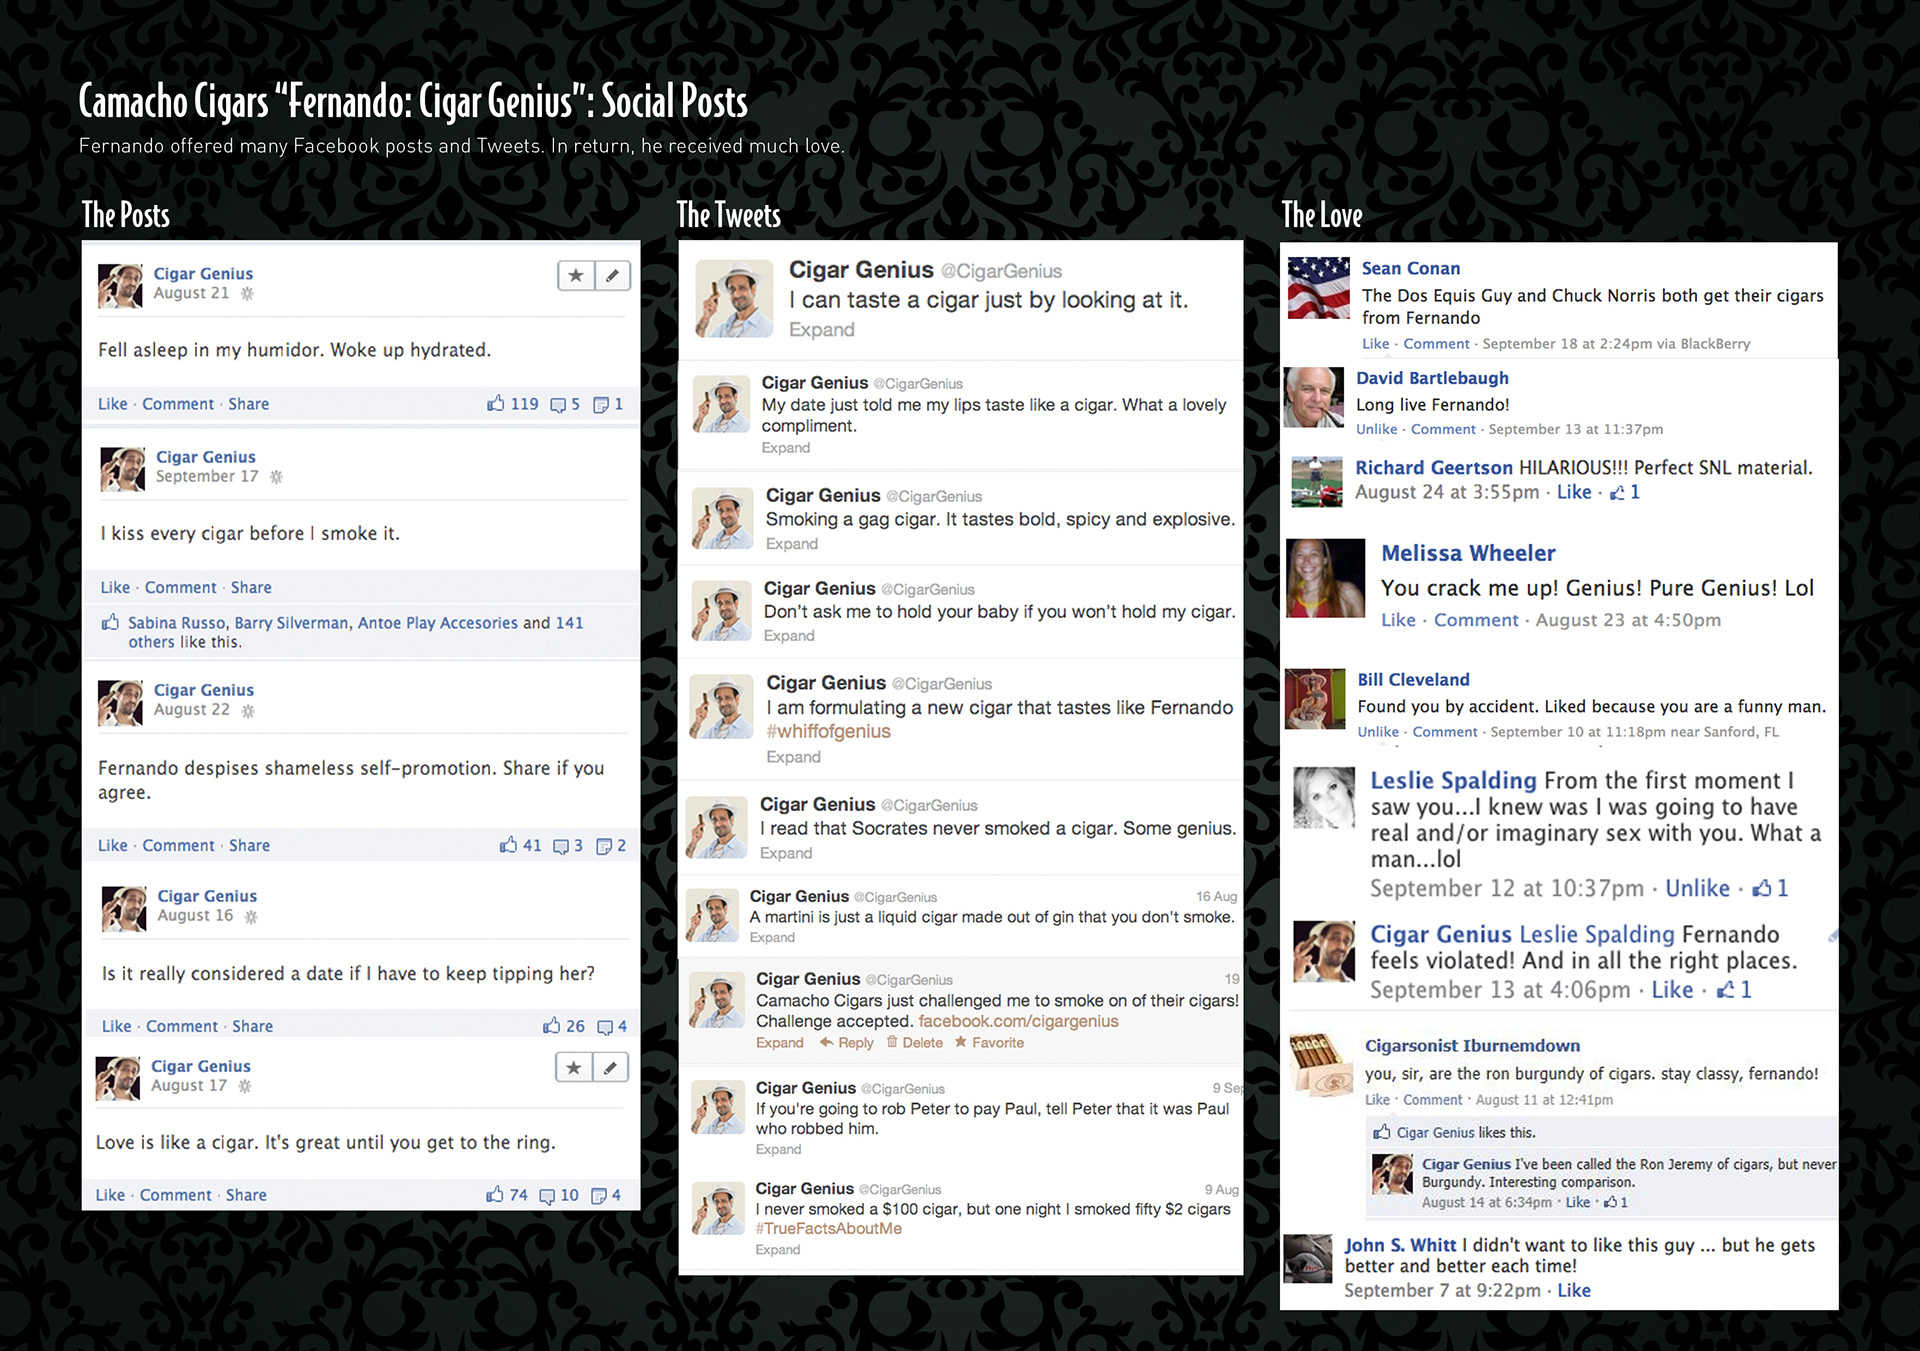Click Comment on 'kiss every cigar' post
Screen dimensions: 1920x1351
(181, 588)
